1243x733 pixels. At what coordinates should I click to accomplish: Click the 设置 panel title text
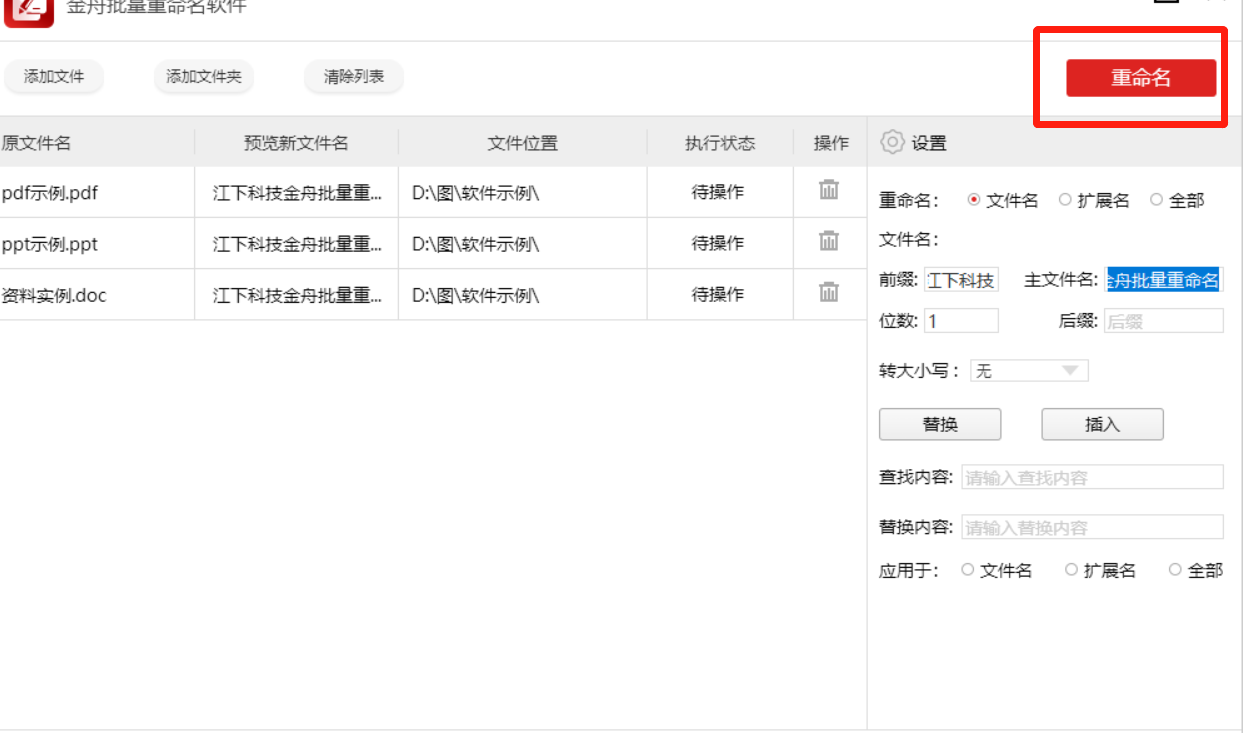[x=929, y=143]
